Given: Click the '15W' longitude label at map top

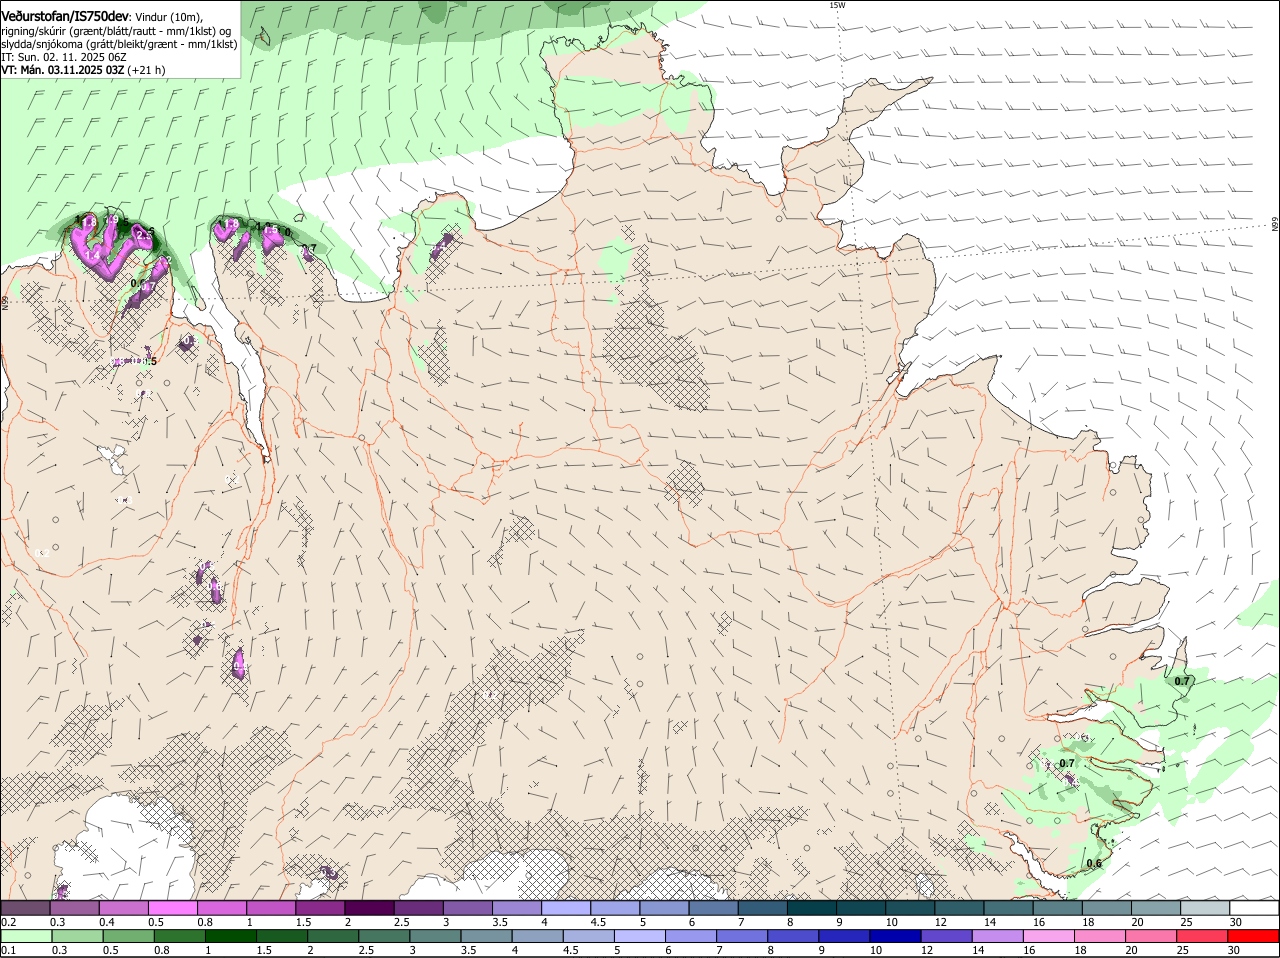Looking at the screenshot, I should tap(837, 5).
